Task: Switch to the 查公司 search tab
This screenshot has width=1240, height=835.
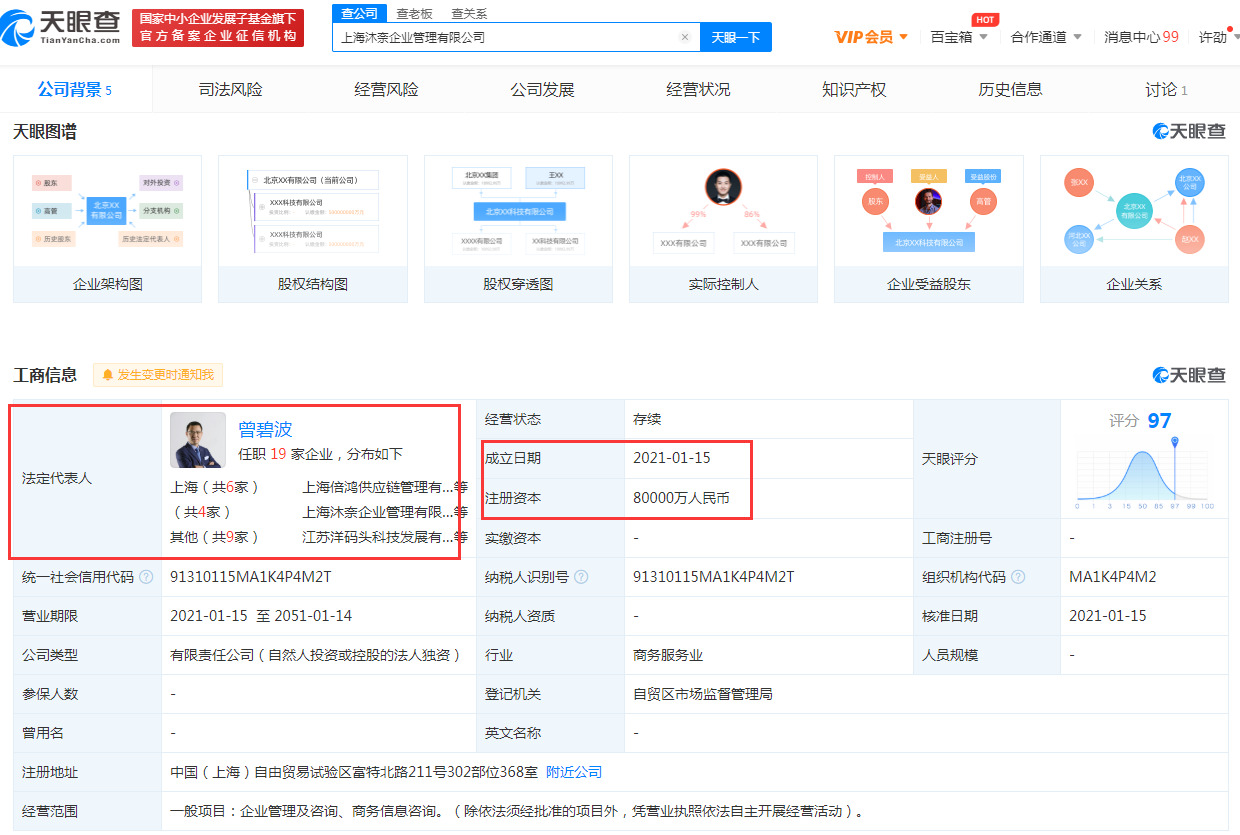Action: coord(359,13)
